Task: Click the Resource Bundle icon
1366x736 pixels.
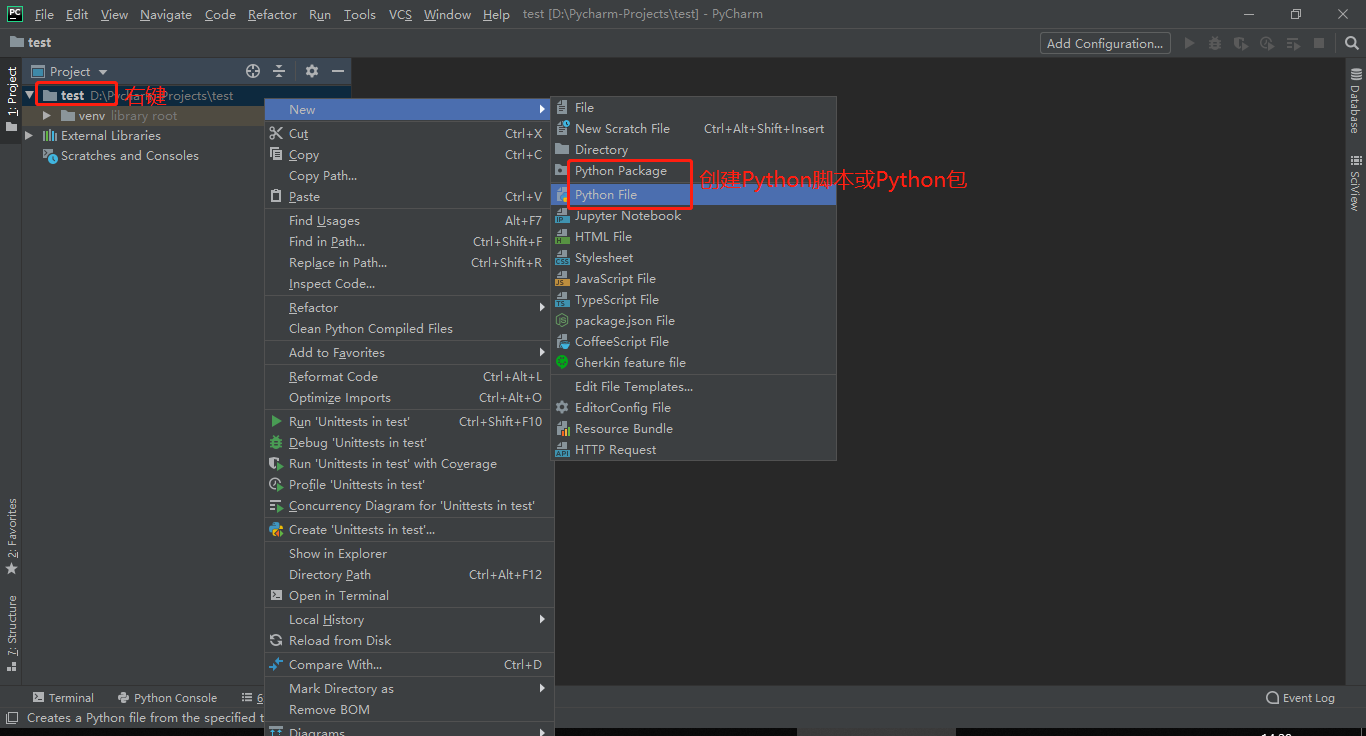Action: [562, 429]
